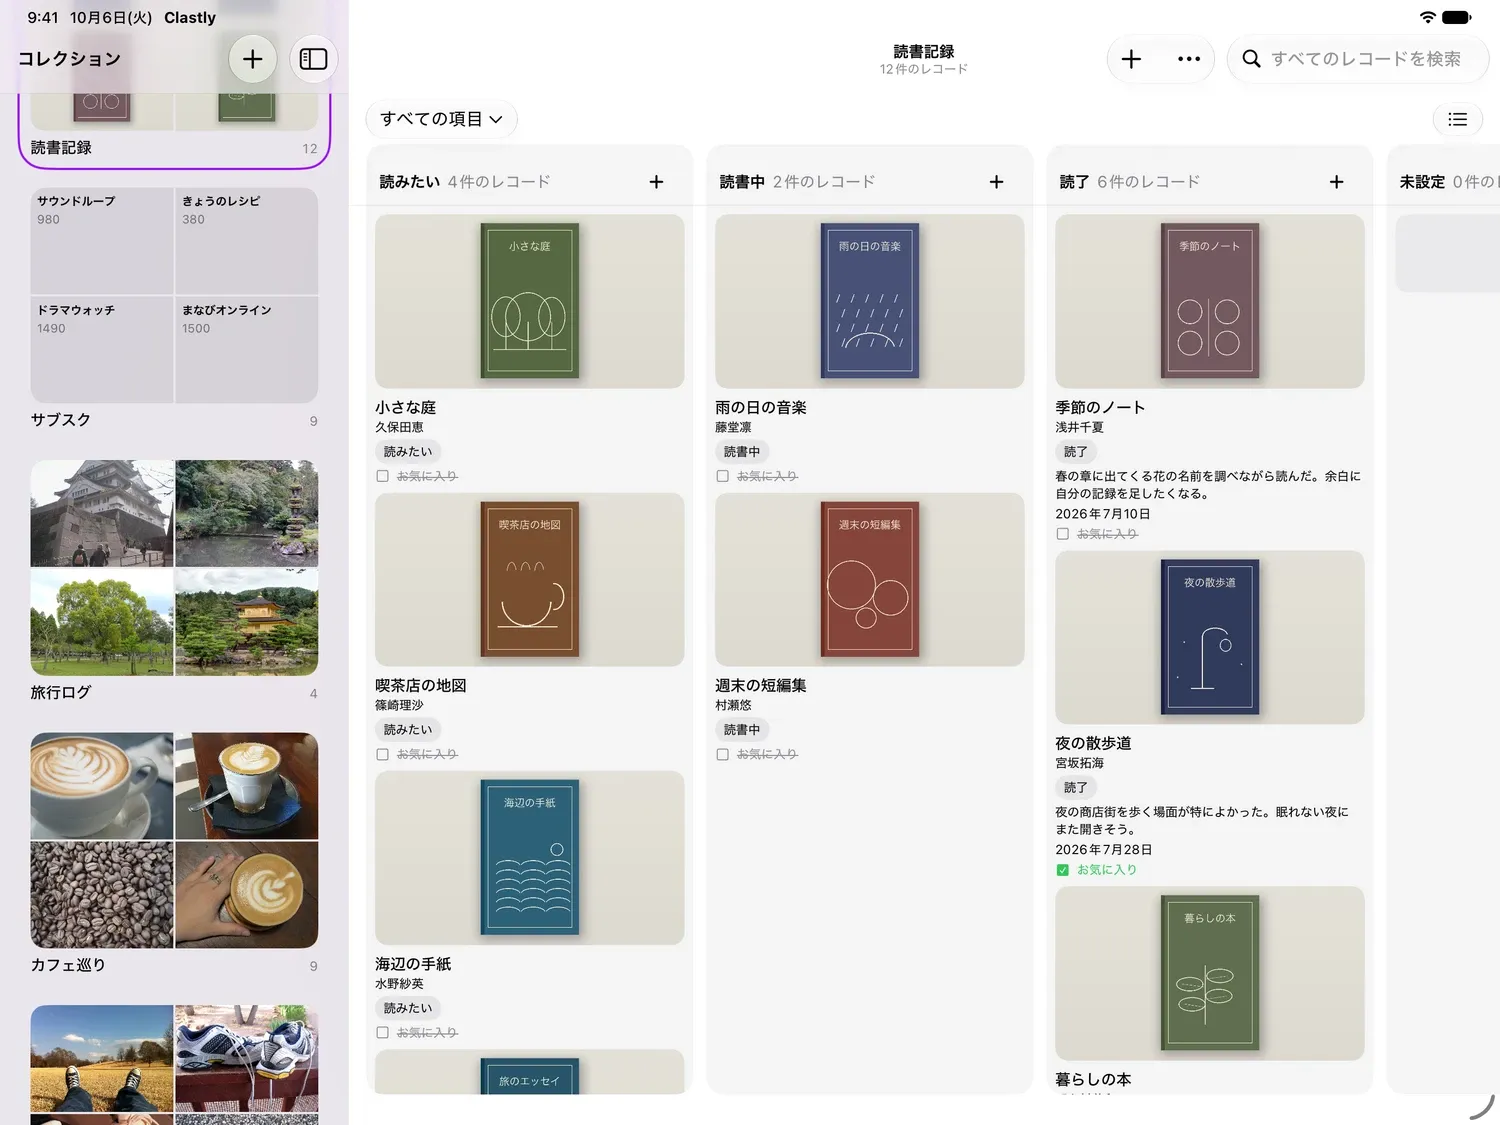Toggle the sidebar panel icon
Image resolution: width=1500 pixels, height=1125 pixels.
(314, 59)
